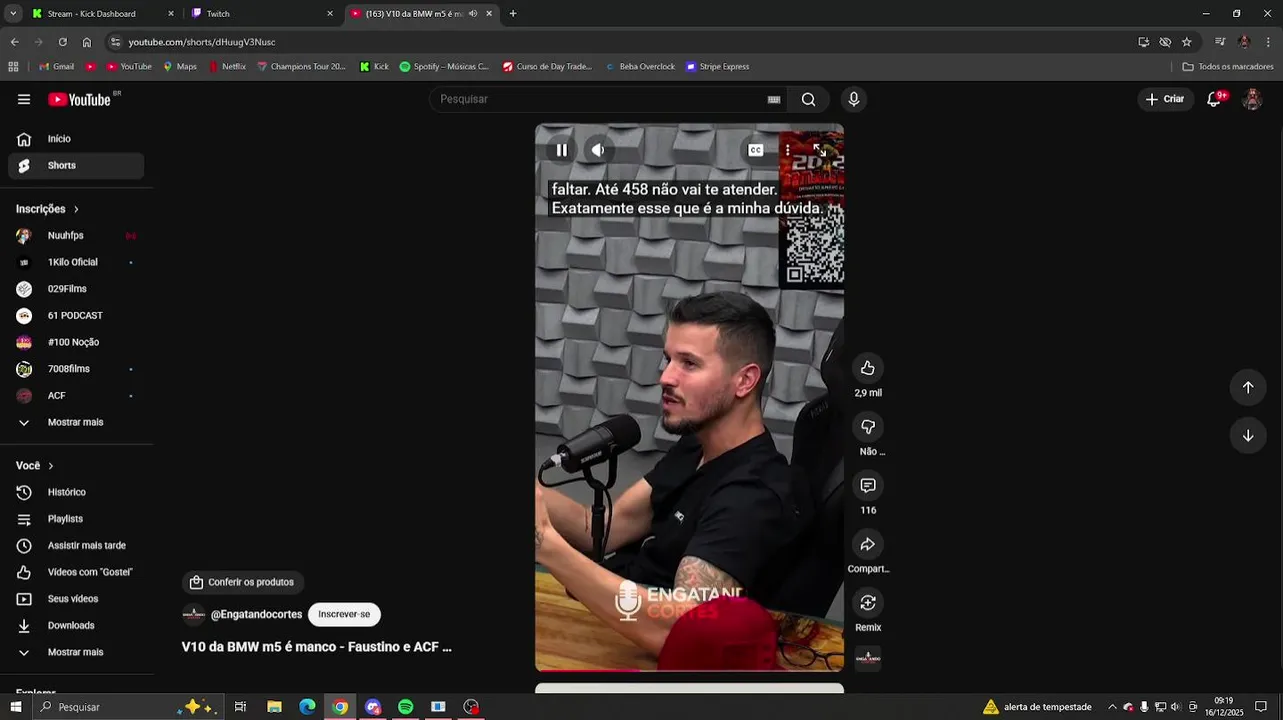Screen dimensions: 1283x720
Task: Open the YouTube hamburger guide menu
Action: pyautogui.click(x=24, y=99)
